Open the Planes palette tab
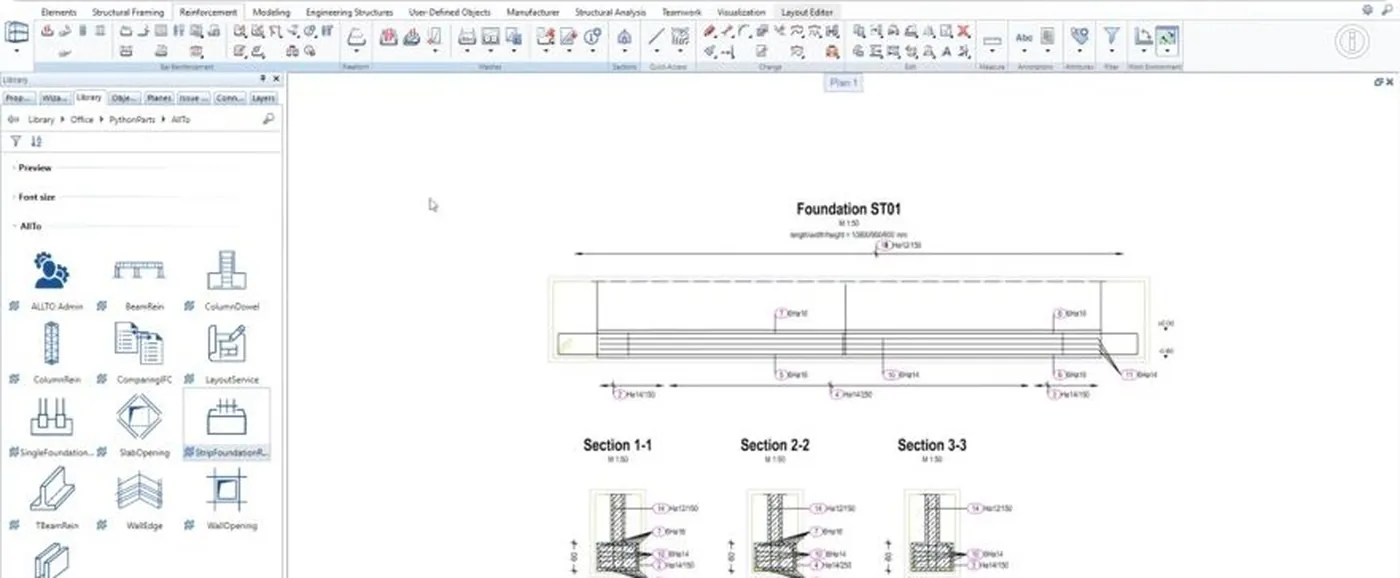Screen dimensions: 1400x578 [x=159, y=98]
